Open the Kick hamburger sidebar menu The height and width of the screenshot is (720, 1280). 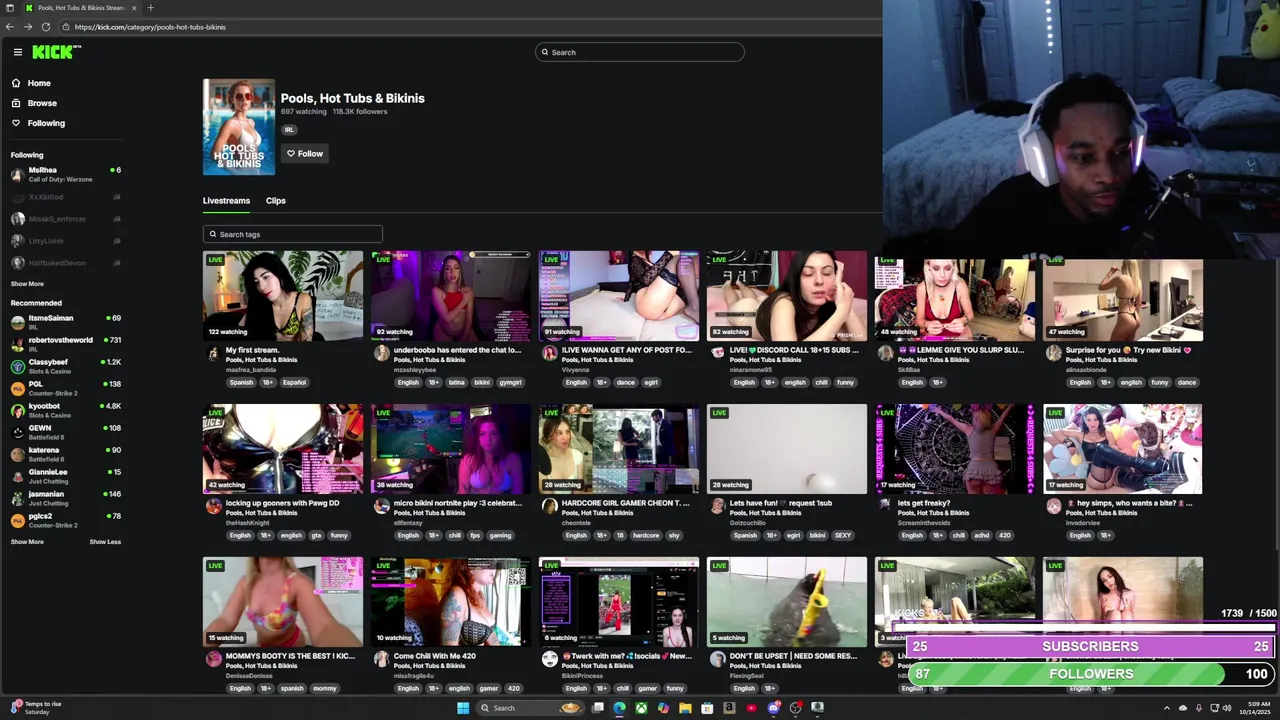(17, 52)
